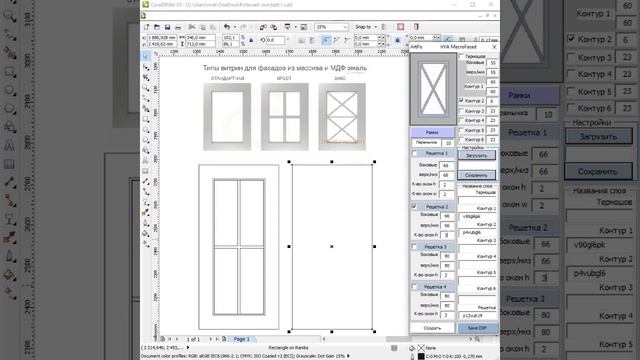This screenshot has width=640, height=360.
Task: Open the publish options dropdown arrow
Action: (296, 27)
